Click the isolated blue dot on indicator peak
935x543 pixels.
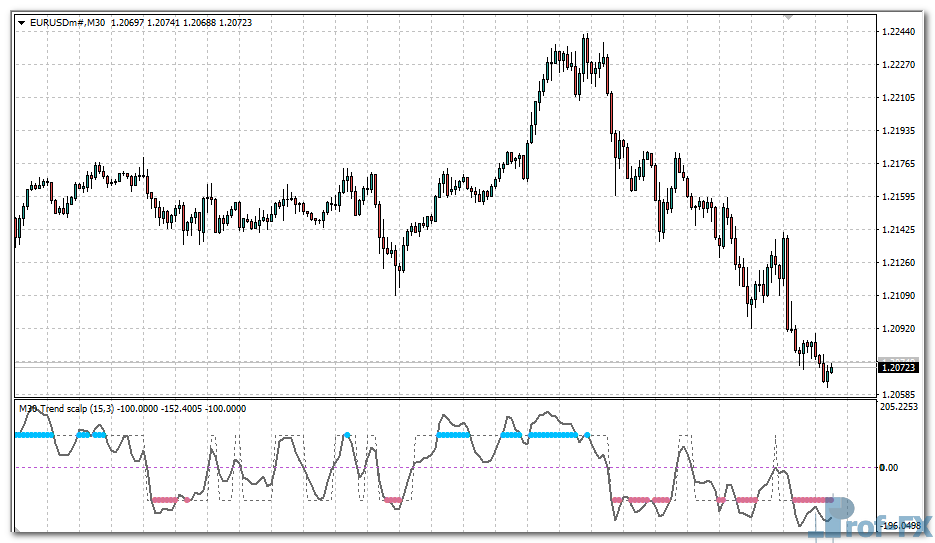(x=347, y=435)
